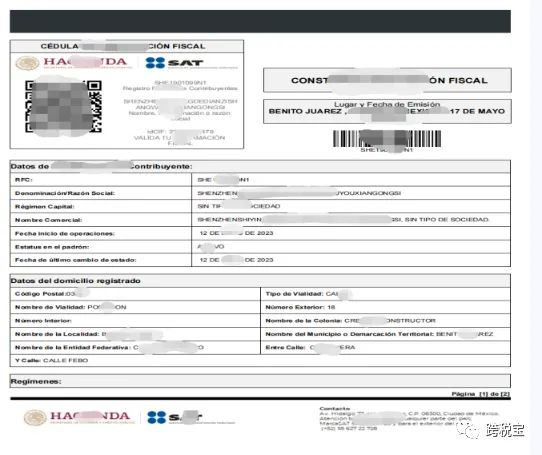The height and width of the screenshot is (455, 542).
Task: Click the Régimen Capital row value
Action: 351,206
